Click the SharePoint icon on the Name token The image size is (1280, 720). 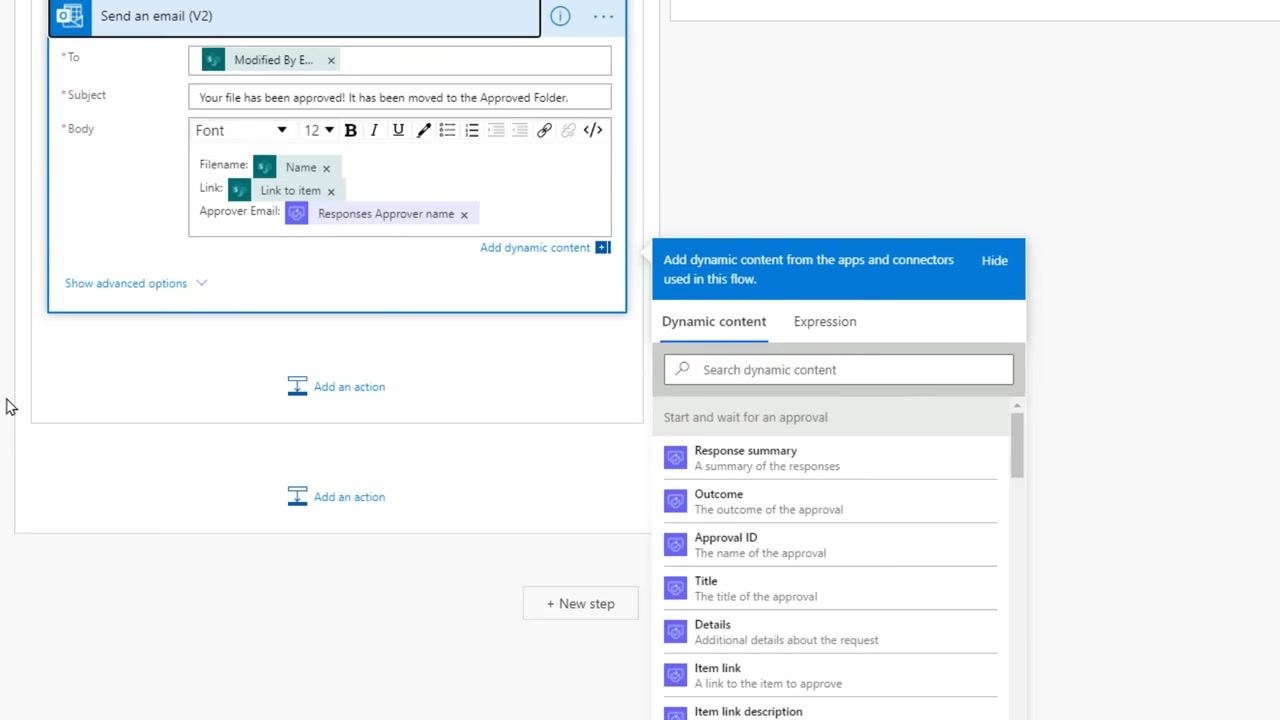(264, 167)
